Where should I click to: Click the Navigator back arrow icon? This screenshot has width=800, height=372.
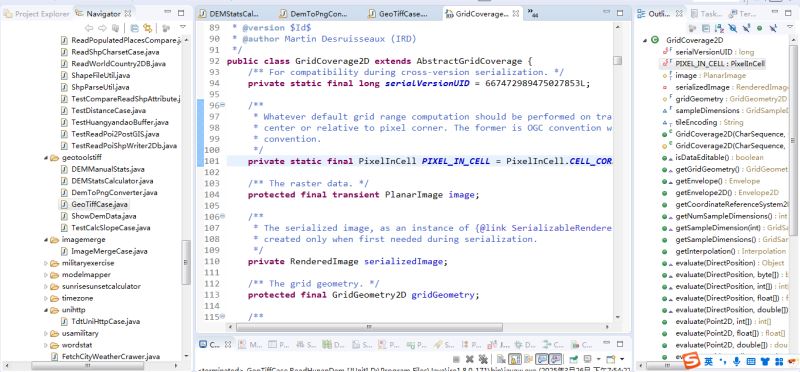89,28
